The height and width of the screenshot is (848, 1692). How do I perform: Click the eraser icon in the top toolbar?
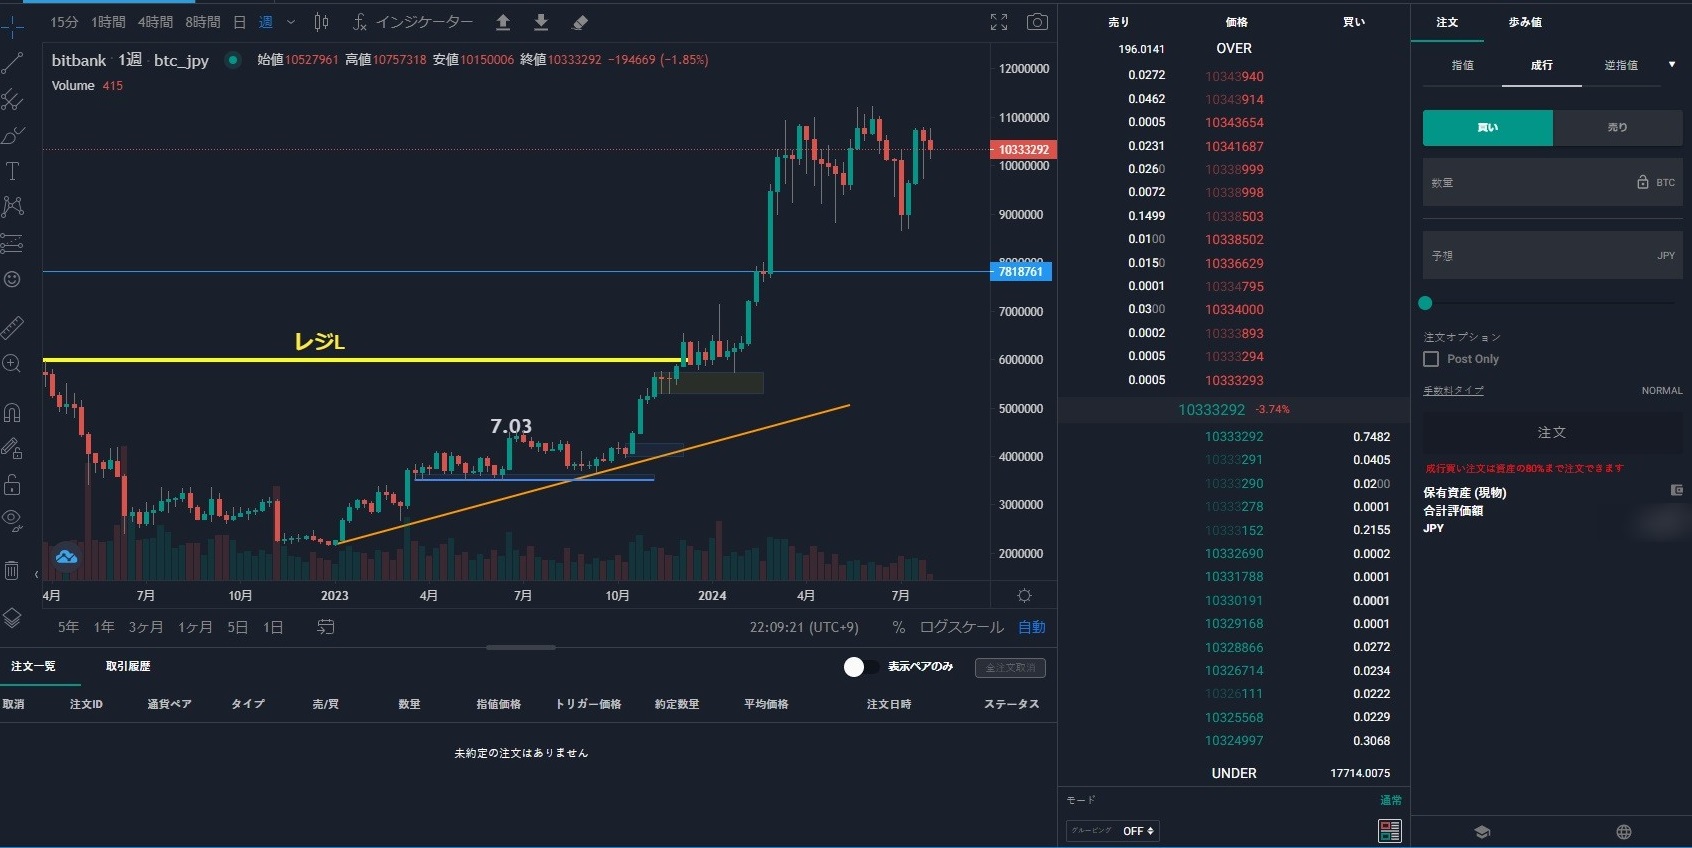coord(579,22)
